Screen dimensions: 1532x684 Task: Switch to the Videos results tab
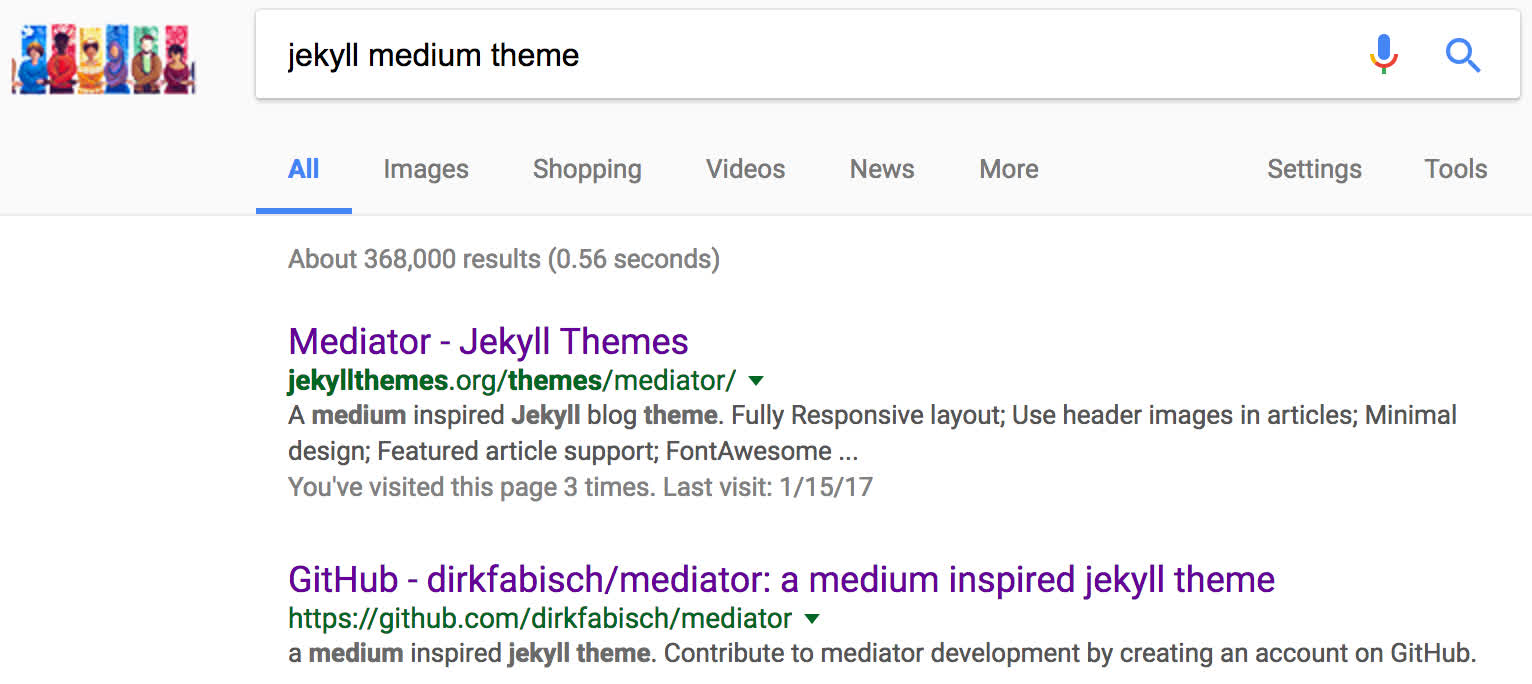pyautogui.click(x=744, y=169)
